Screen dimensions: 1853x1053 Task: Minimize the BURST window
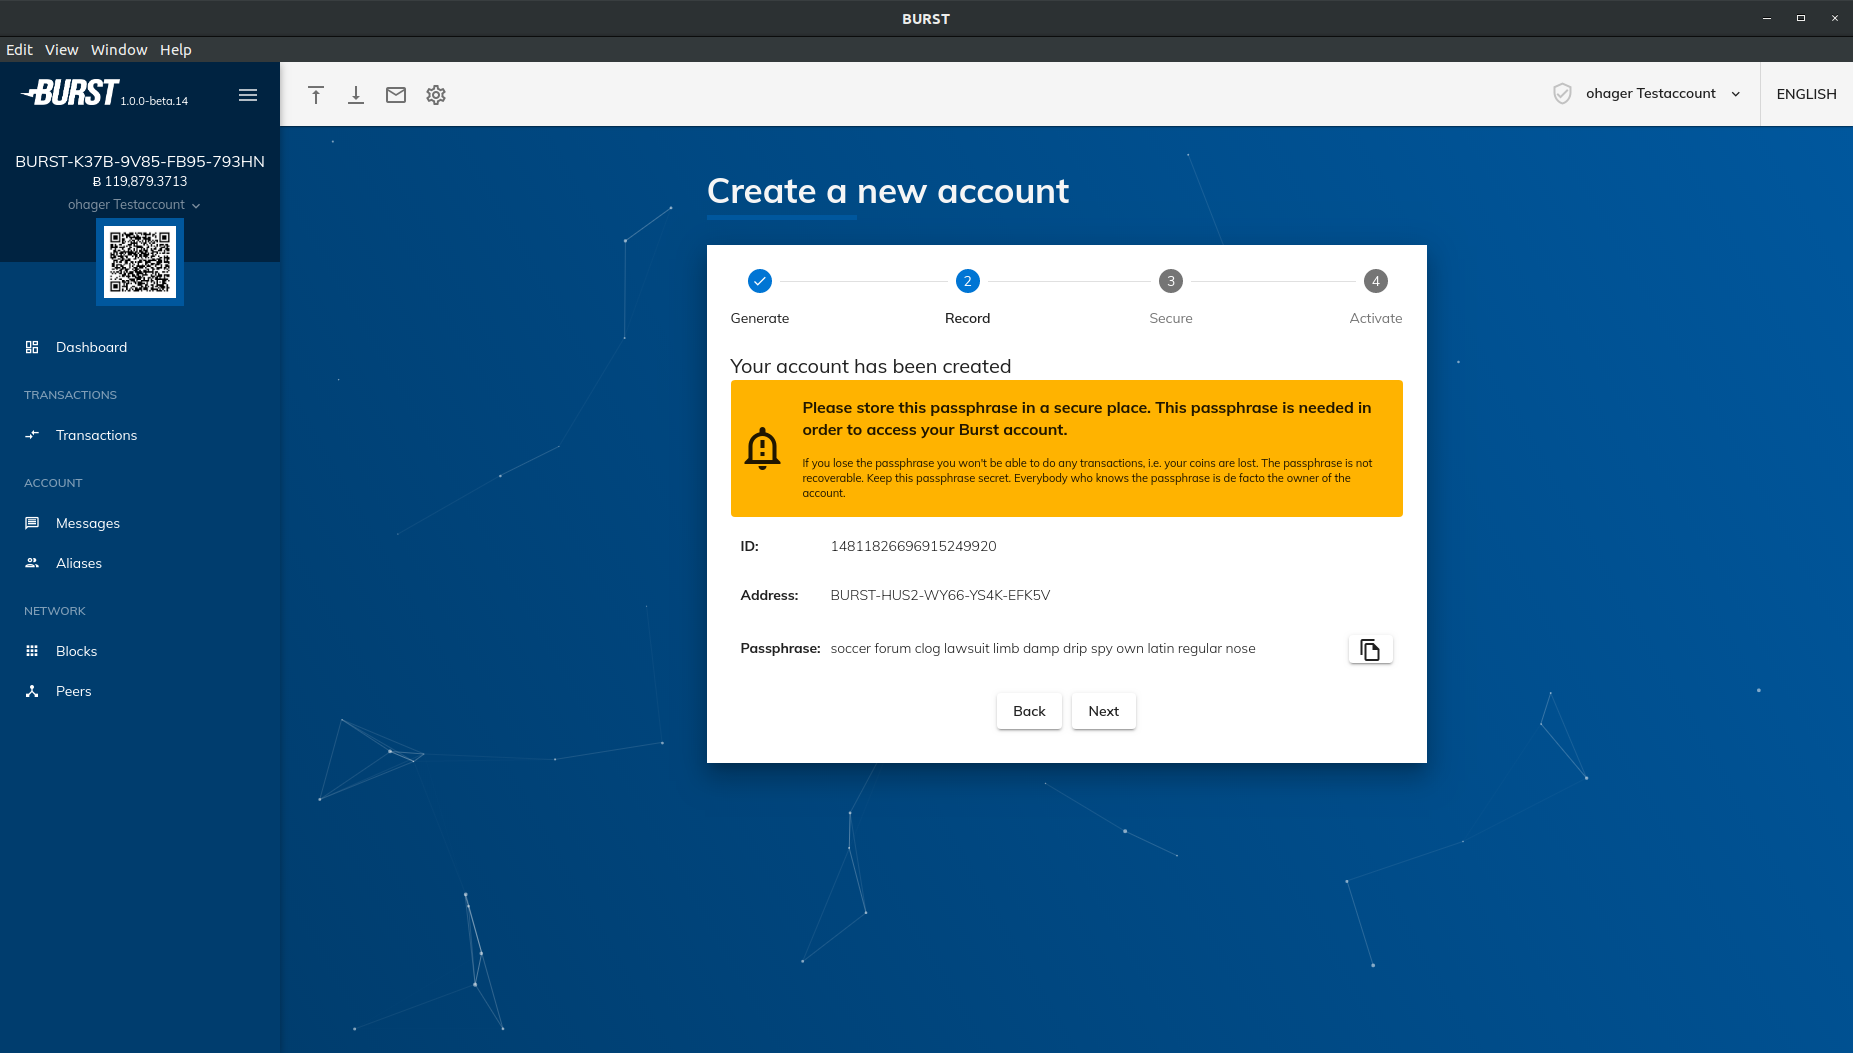[1767, 18]
